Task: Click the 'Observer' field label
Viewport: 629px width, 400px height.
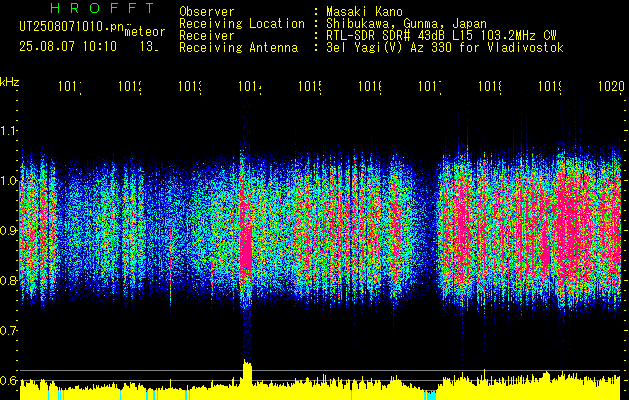Action: [207, 12]
